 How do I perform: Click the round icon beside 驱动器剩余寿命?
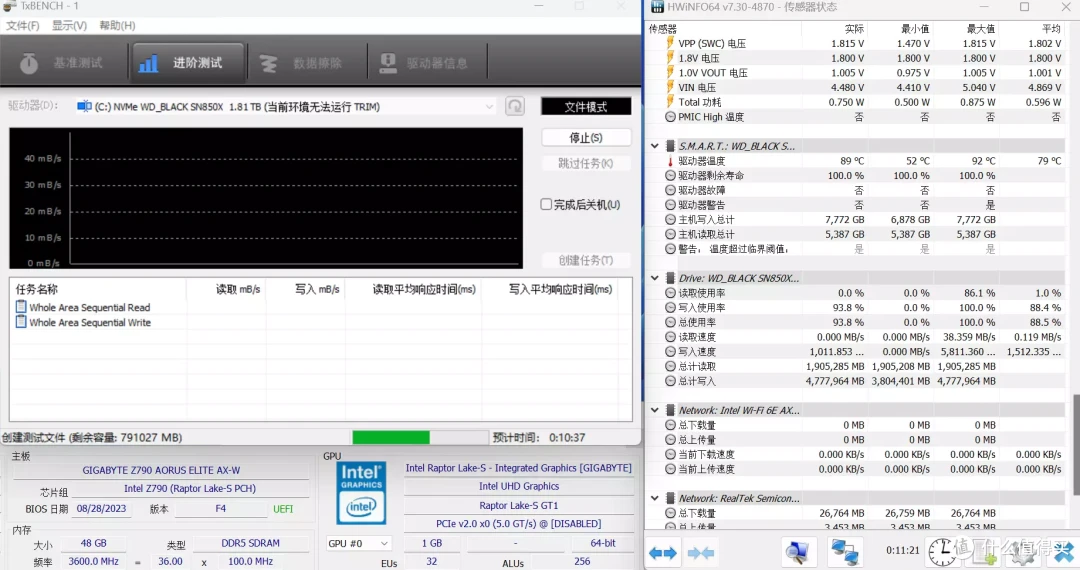(670, 176)
